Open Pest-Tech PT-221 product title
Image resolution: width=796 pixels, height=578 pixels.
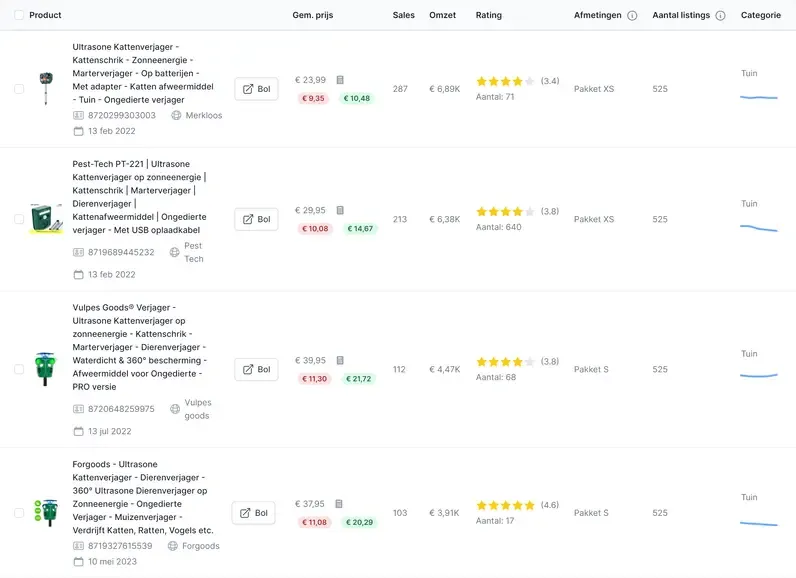coord(140,197)
